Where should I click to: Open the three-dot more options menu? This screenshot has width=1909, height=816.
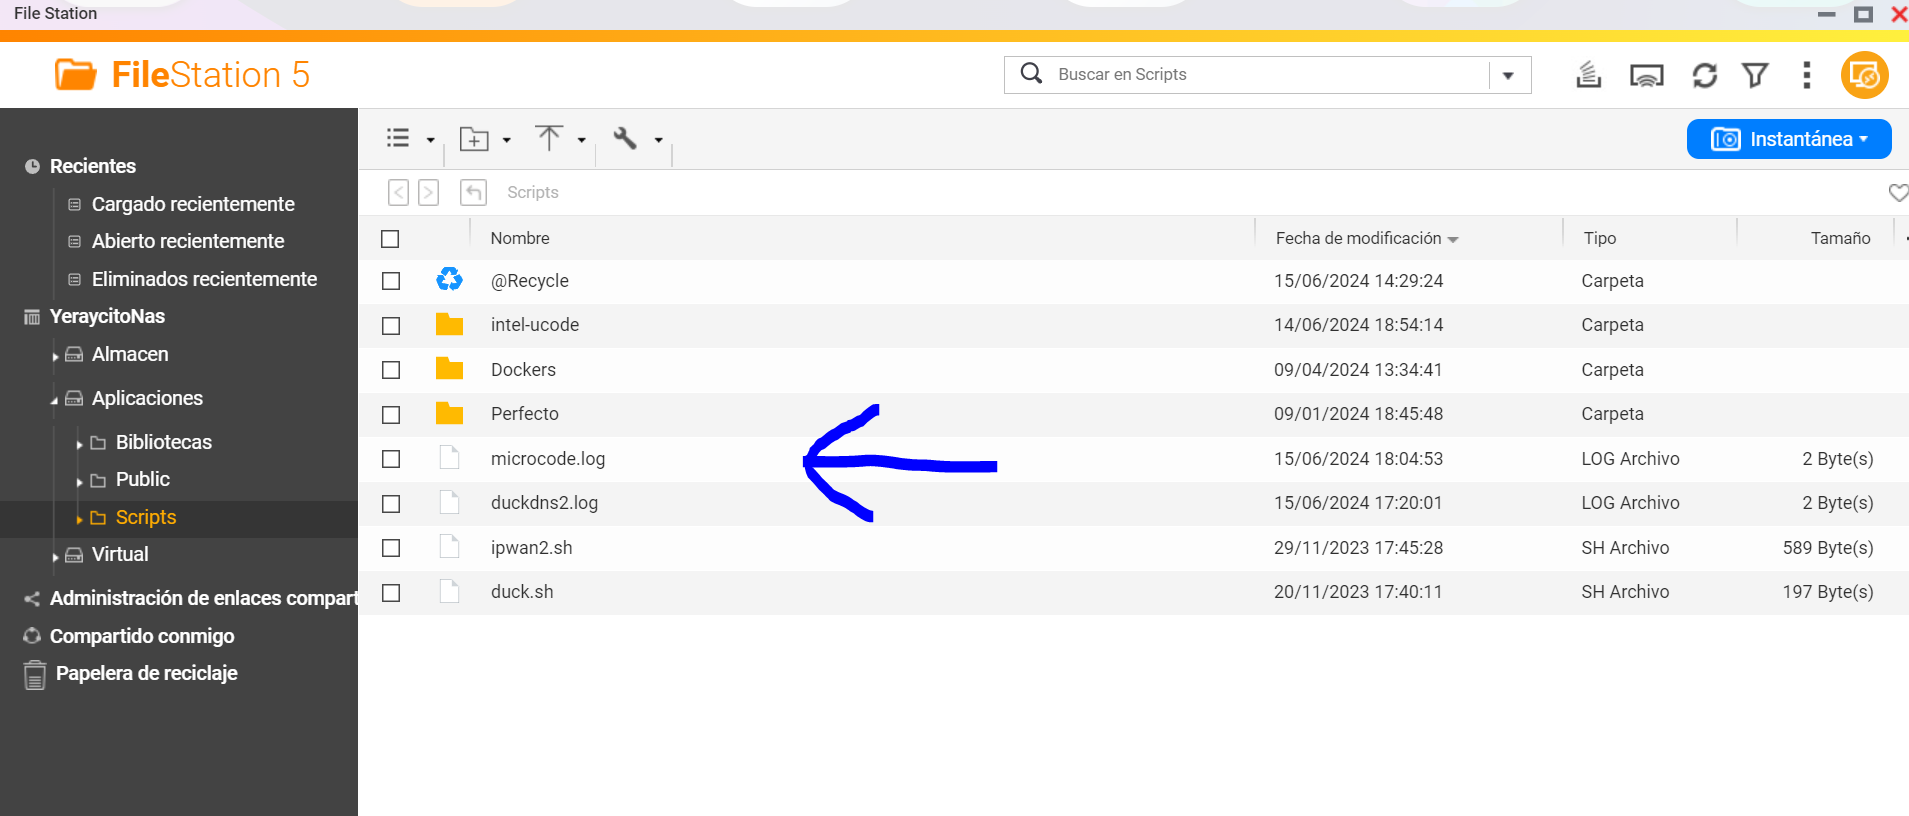pyautogui.click(x=1806, y=76)
